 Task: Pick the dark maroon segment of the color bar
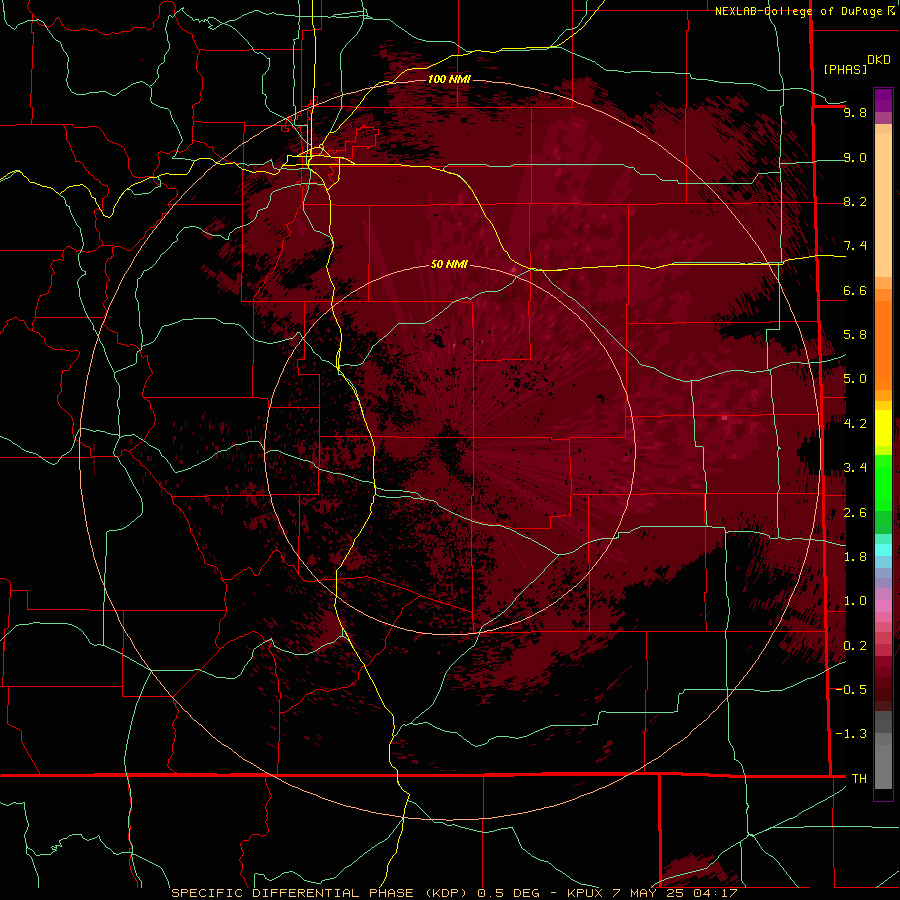tap(883, 689)
